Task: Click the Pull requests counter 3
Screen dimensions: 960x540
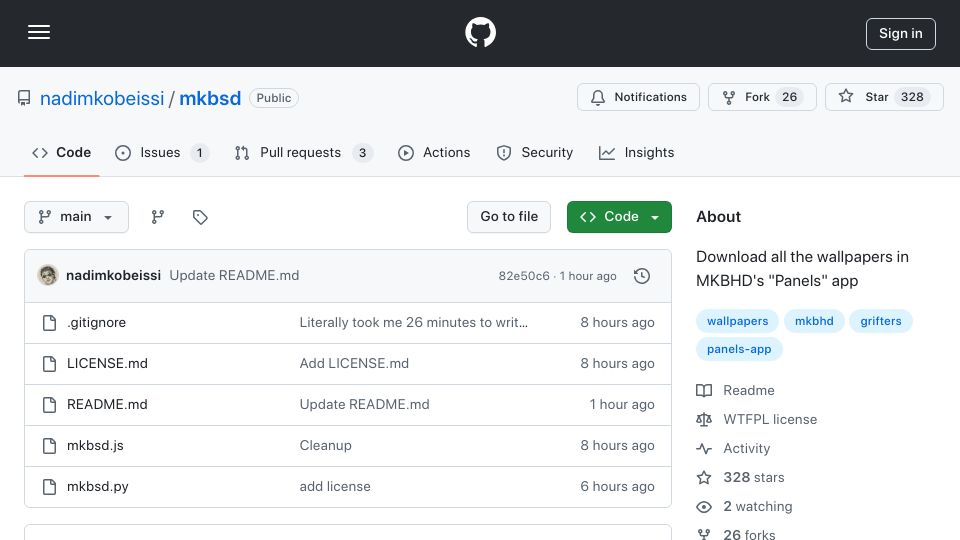Action: 362,152
